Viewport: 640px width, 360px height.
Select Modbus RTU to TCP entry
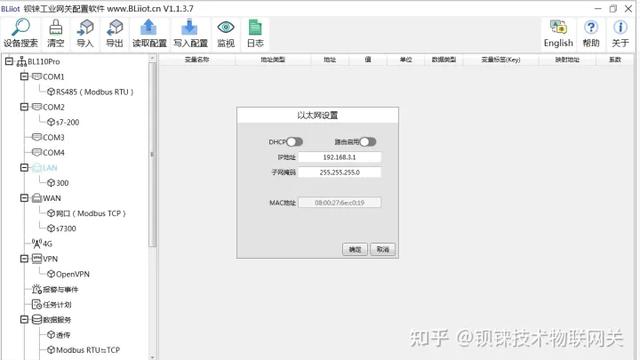pos(83,350)
